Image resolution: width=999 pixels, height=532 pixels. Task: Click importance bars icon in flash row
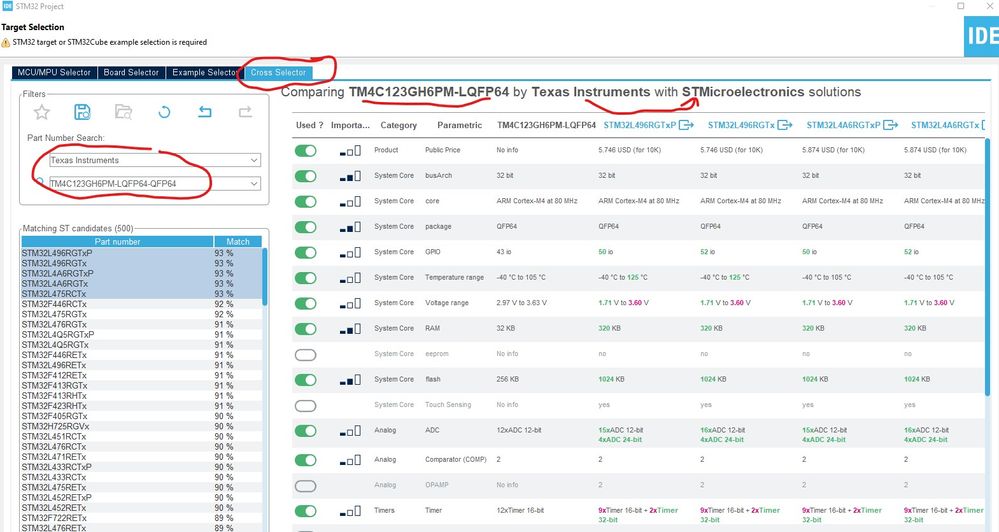[350, 380]
